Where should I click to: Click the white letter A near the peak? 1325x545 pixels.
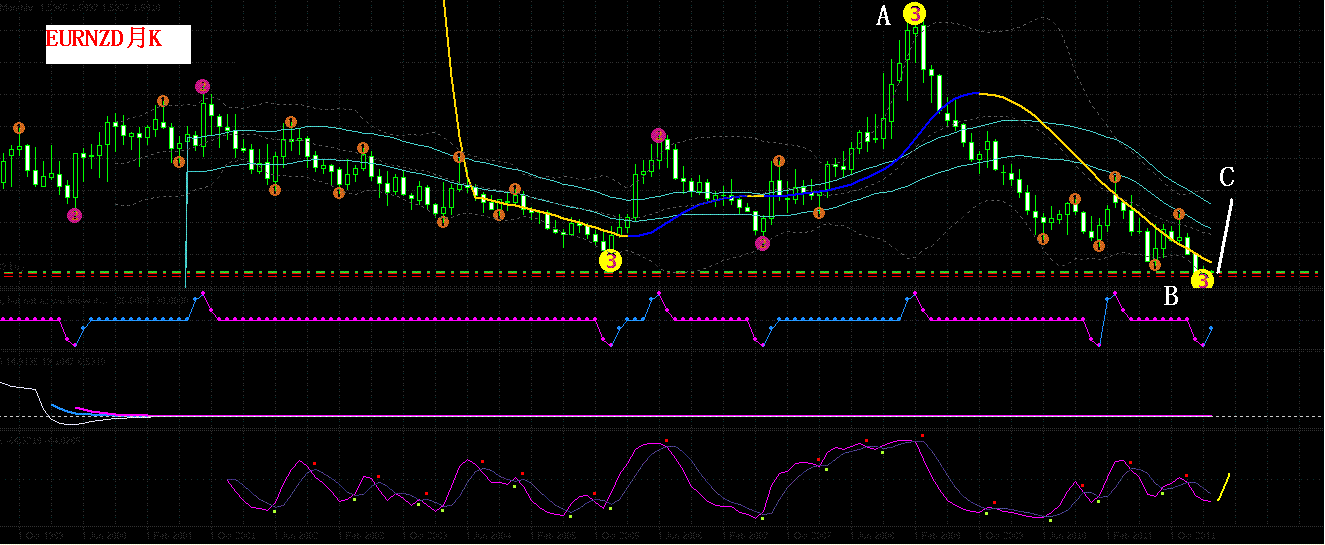(x=883, y=16)
